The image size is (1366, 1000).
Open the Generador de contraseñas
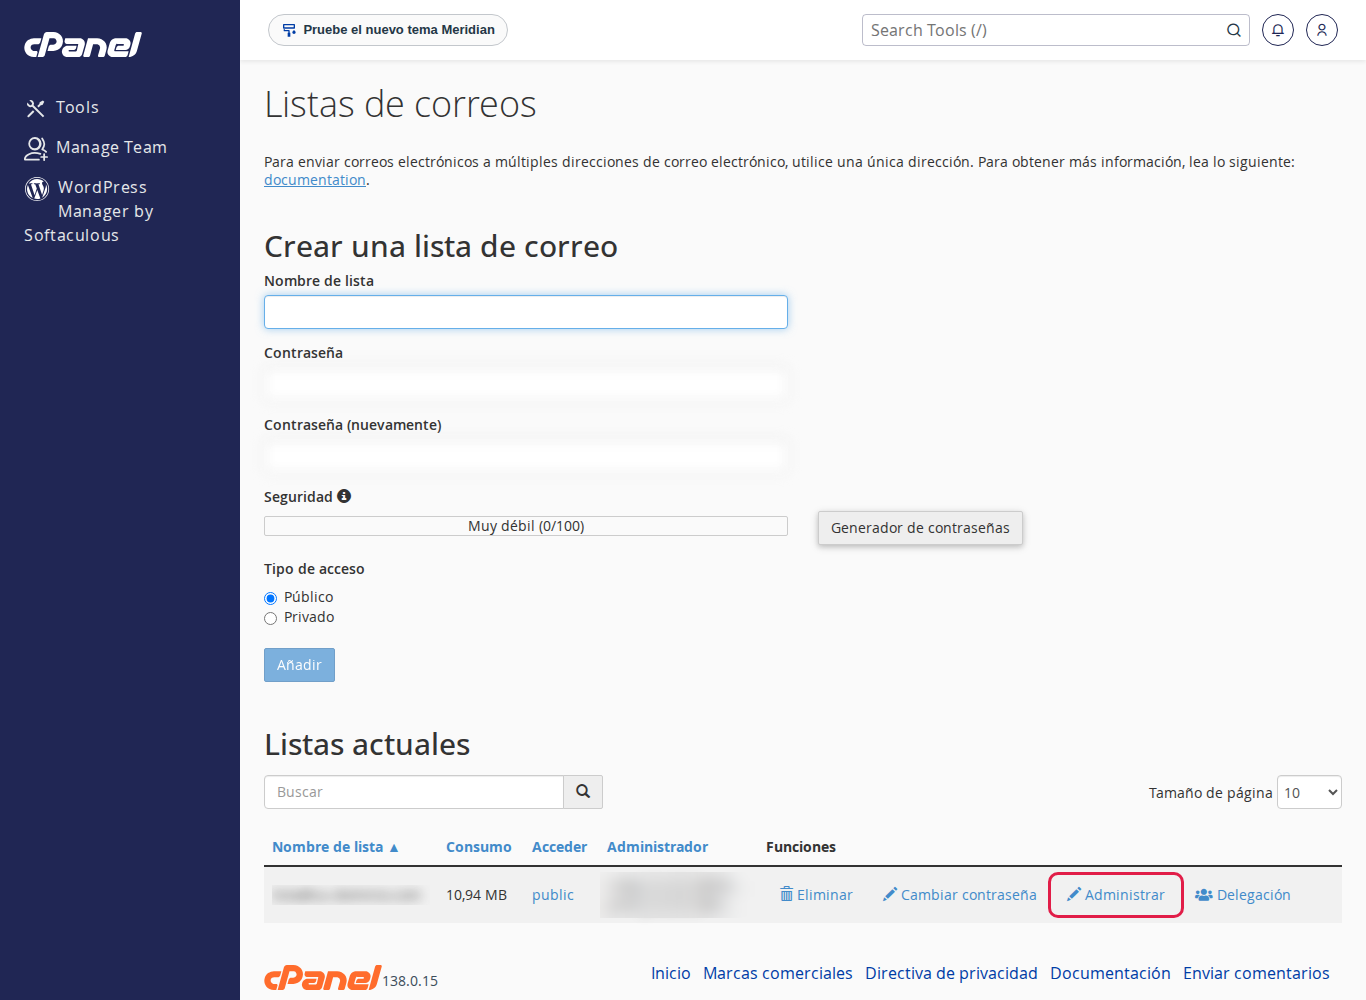[920, 528]
